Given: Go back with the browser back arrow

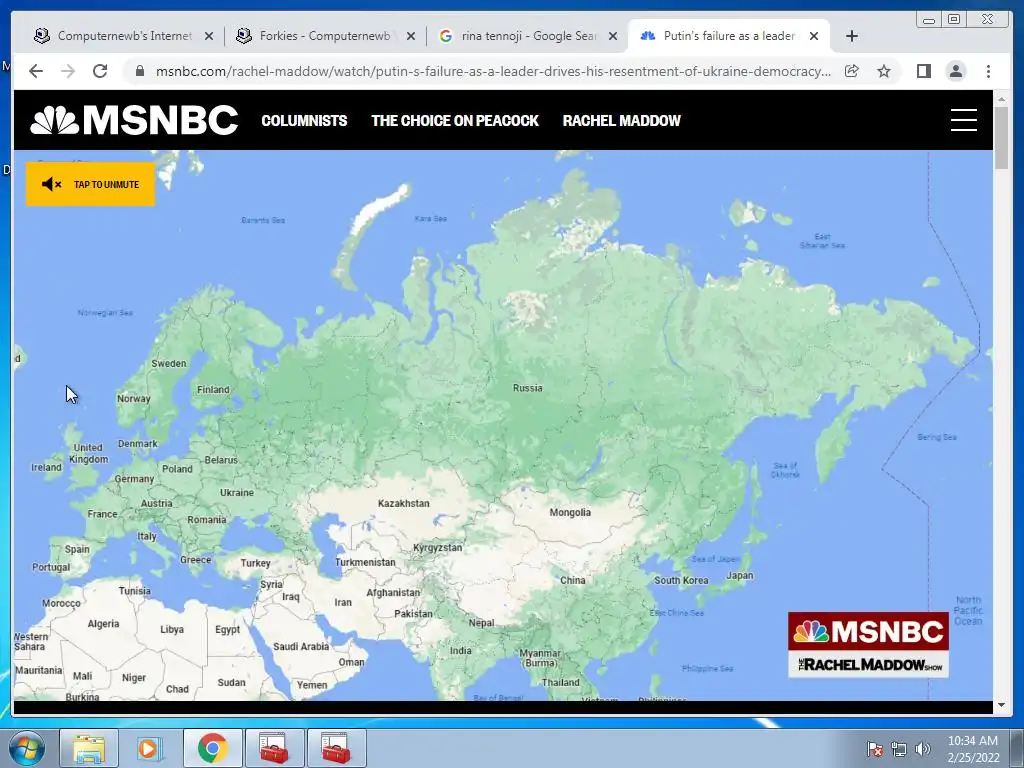Looking at the screenshot, I should tap(36, 71).
